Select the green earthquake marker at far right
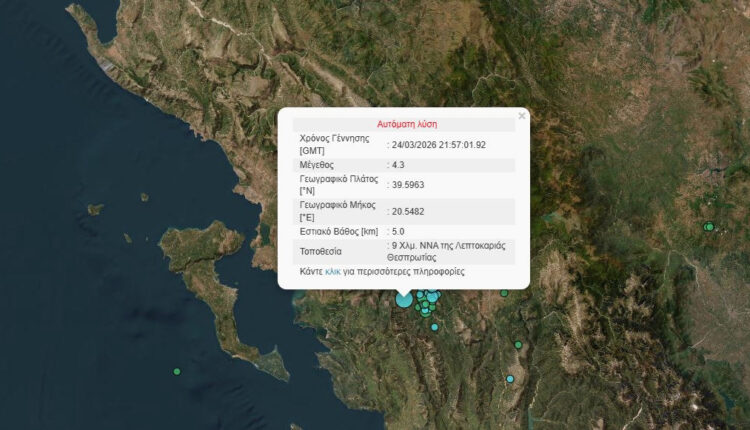Image resolution: width=750 pixels, height=430 pixels. tap(709, 227)
